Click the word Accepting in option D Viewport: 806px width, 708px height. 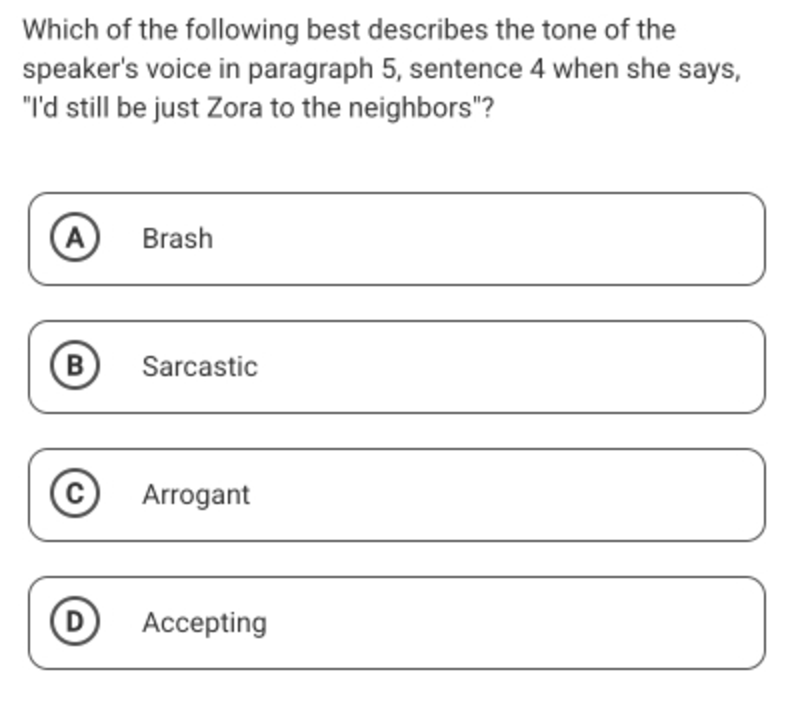pos(205,623)
